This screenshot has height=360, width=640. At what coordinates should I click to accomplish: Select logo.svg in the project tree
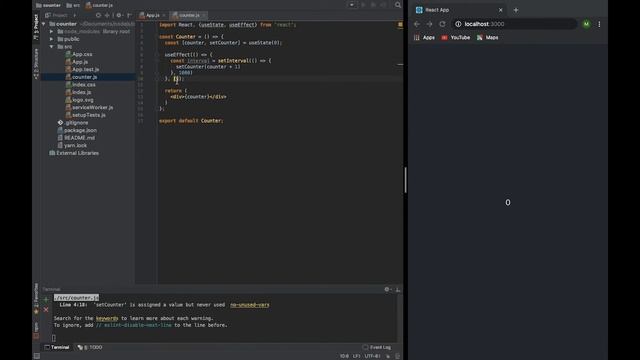point(79,100)
